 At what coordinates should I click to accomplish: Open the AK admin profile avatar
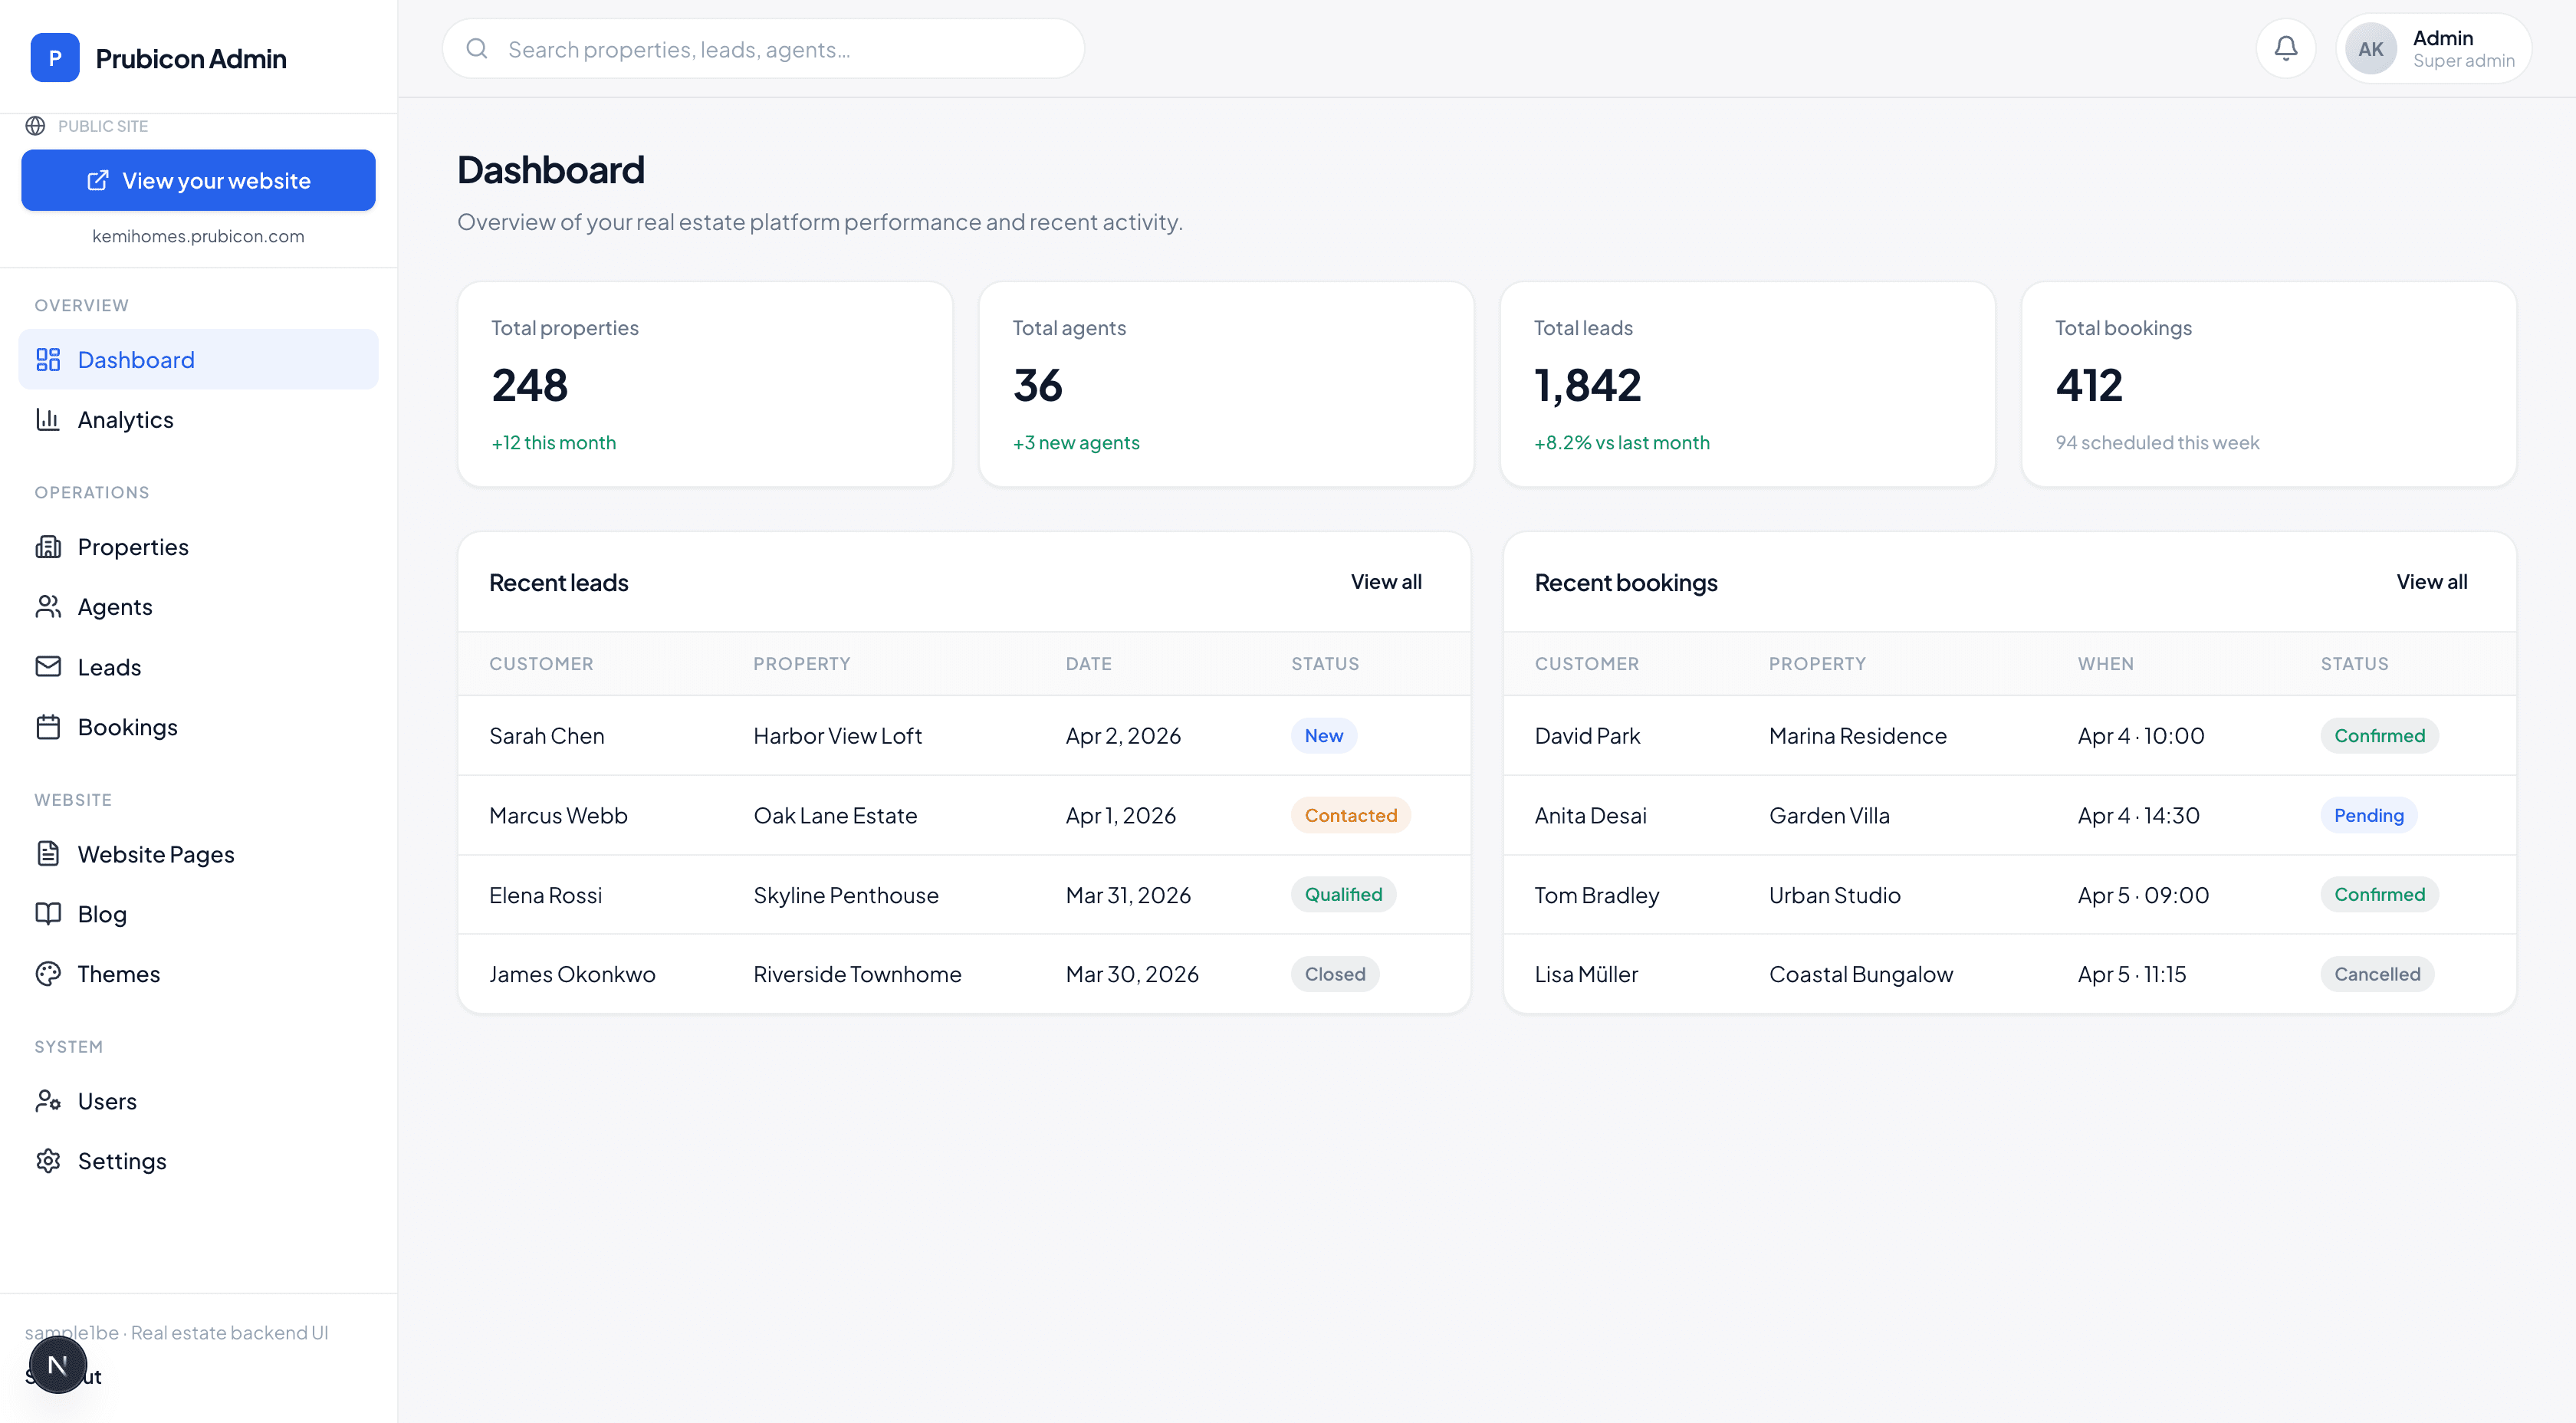click(x=2370, y=47)
